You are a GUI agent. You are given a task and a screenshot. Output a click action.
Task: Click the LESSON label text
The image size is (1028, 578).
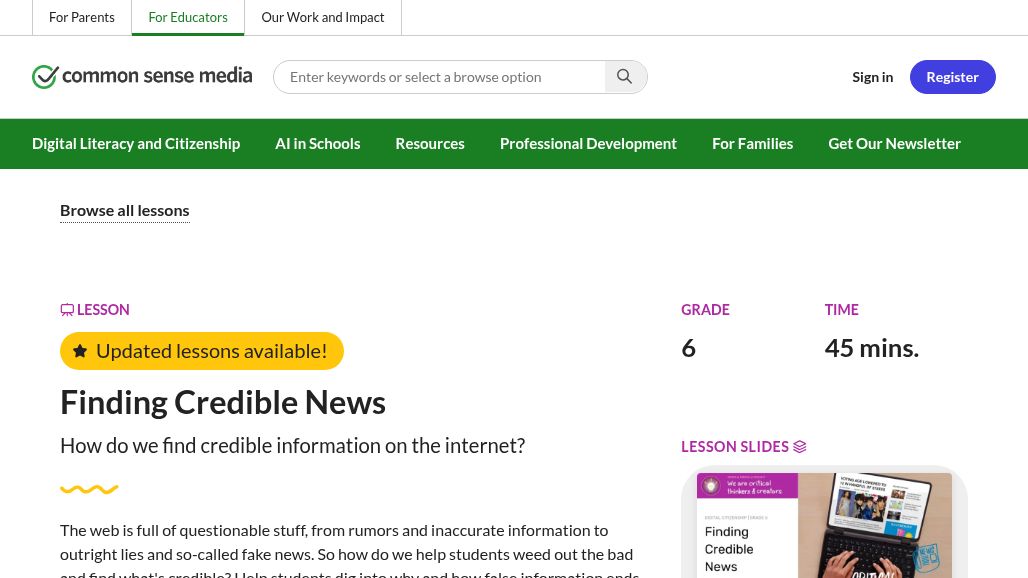(103, 309)
